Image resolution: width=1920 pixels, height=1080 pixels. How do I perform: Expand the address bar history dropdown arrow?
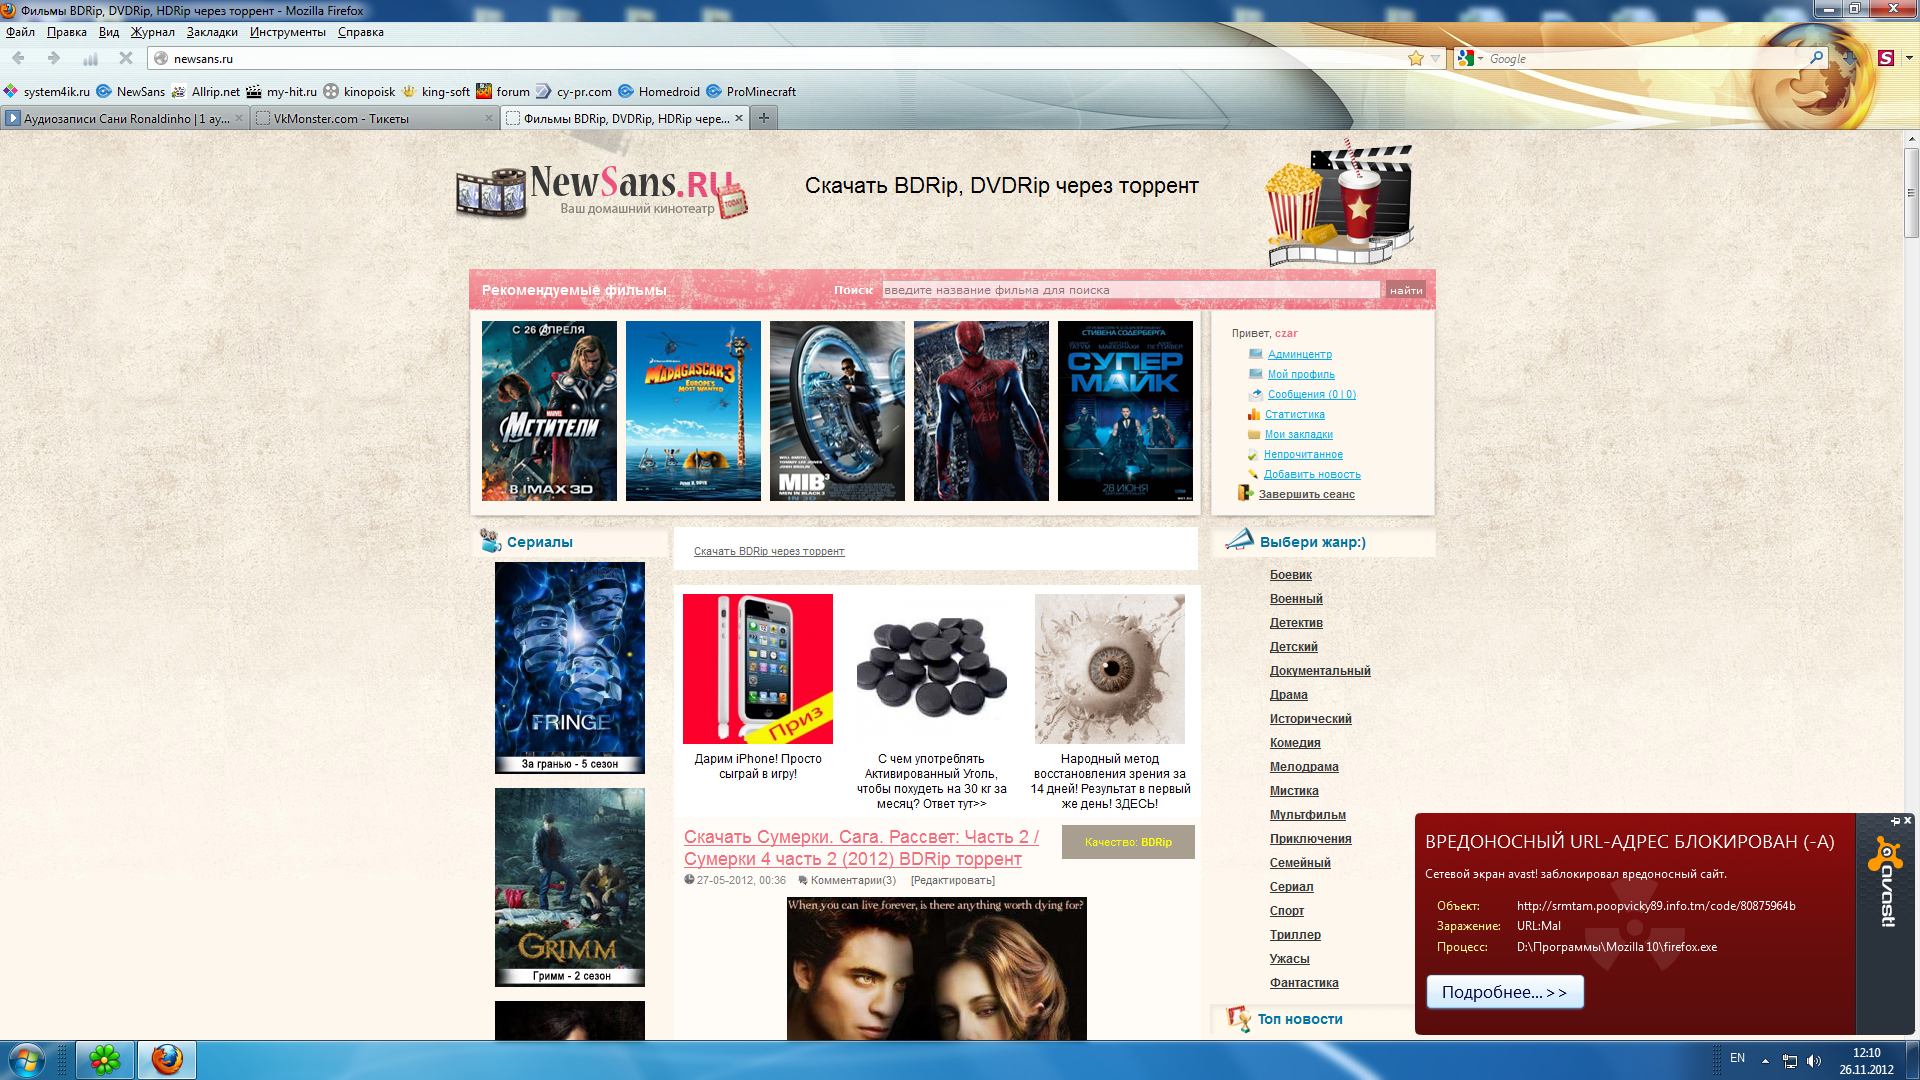tap(1436, 58)
